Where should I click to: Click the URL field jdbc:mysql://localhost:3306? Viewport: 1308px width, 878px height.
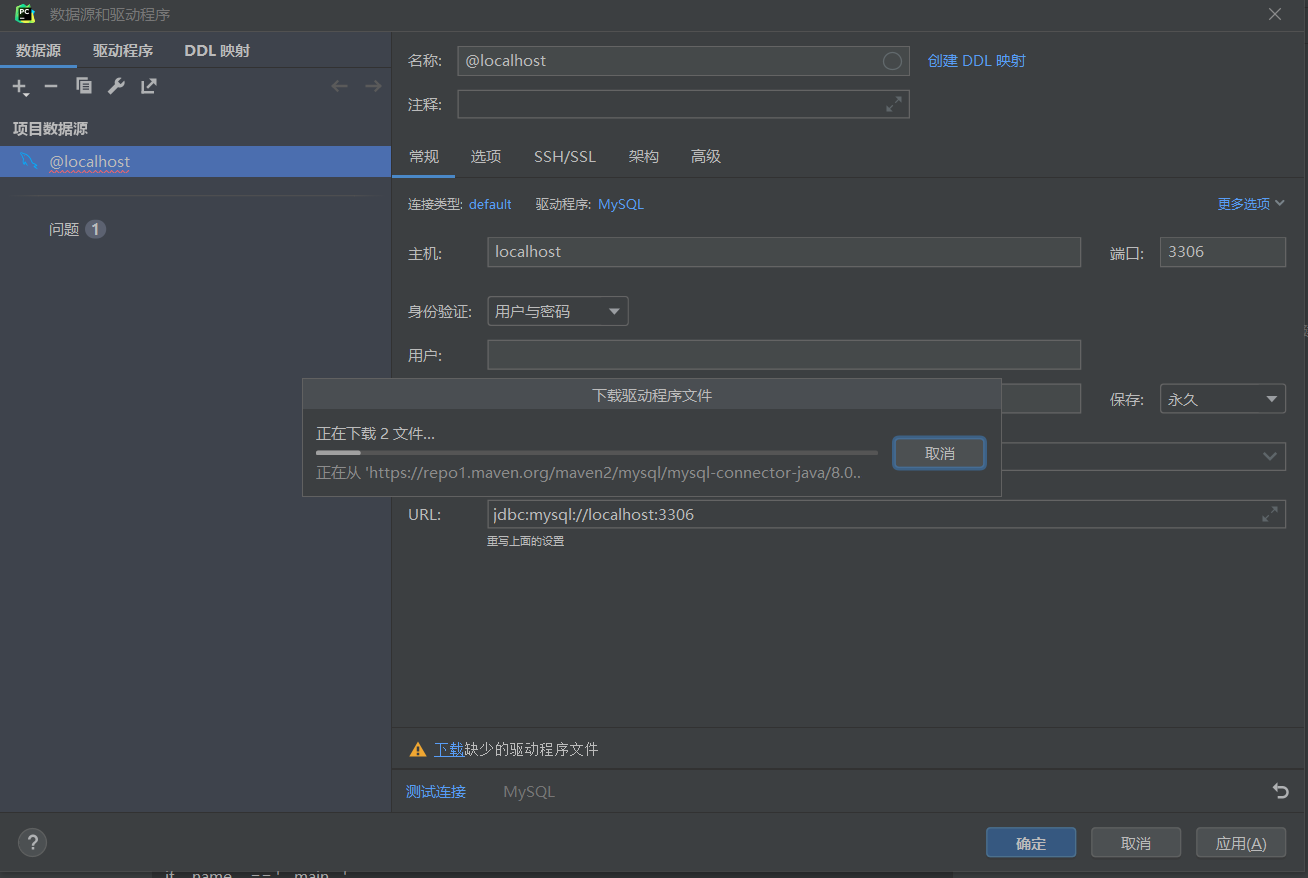tap(886, 514)
